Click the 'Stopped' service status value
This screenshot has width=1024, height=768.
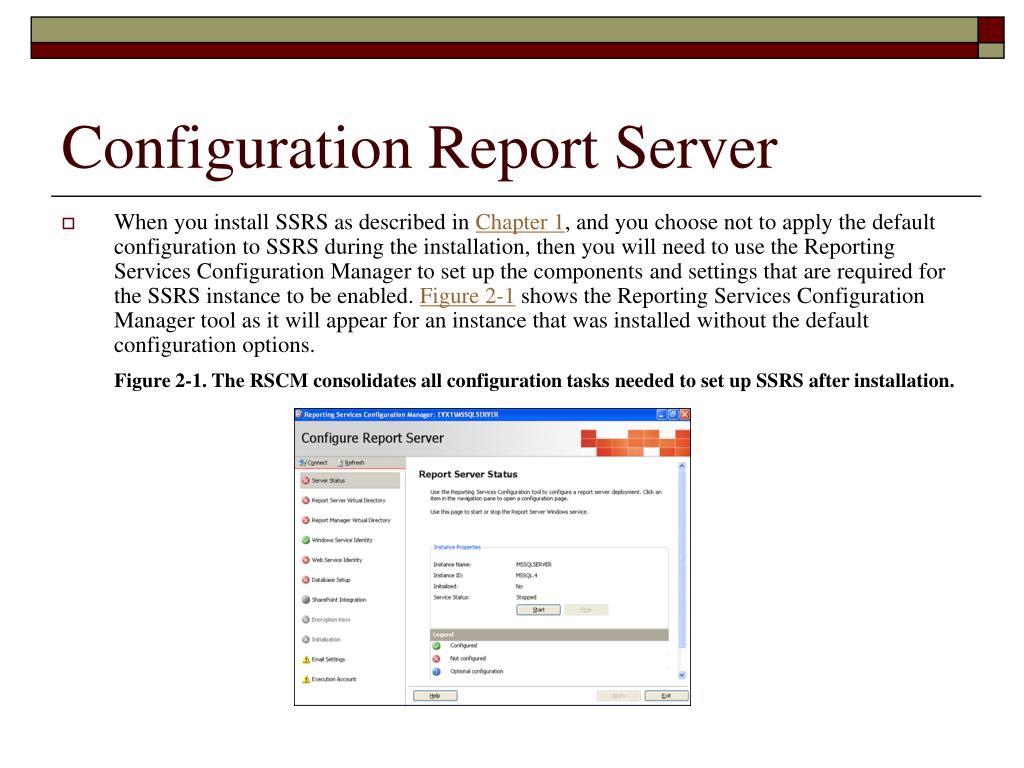(526, 598)
